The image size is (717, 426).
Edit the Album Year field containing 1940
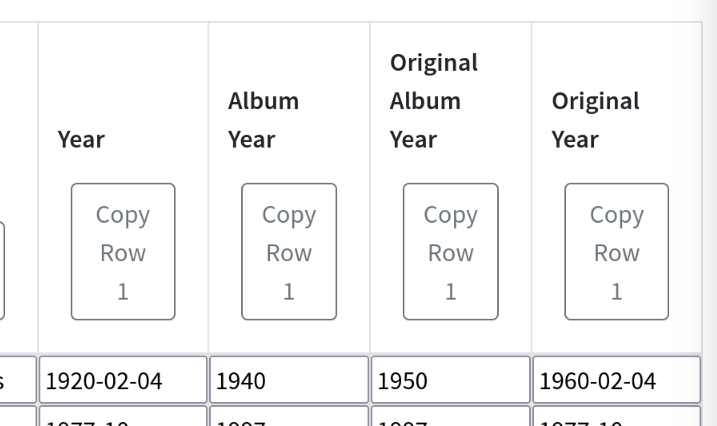289,380
